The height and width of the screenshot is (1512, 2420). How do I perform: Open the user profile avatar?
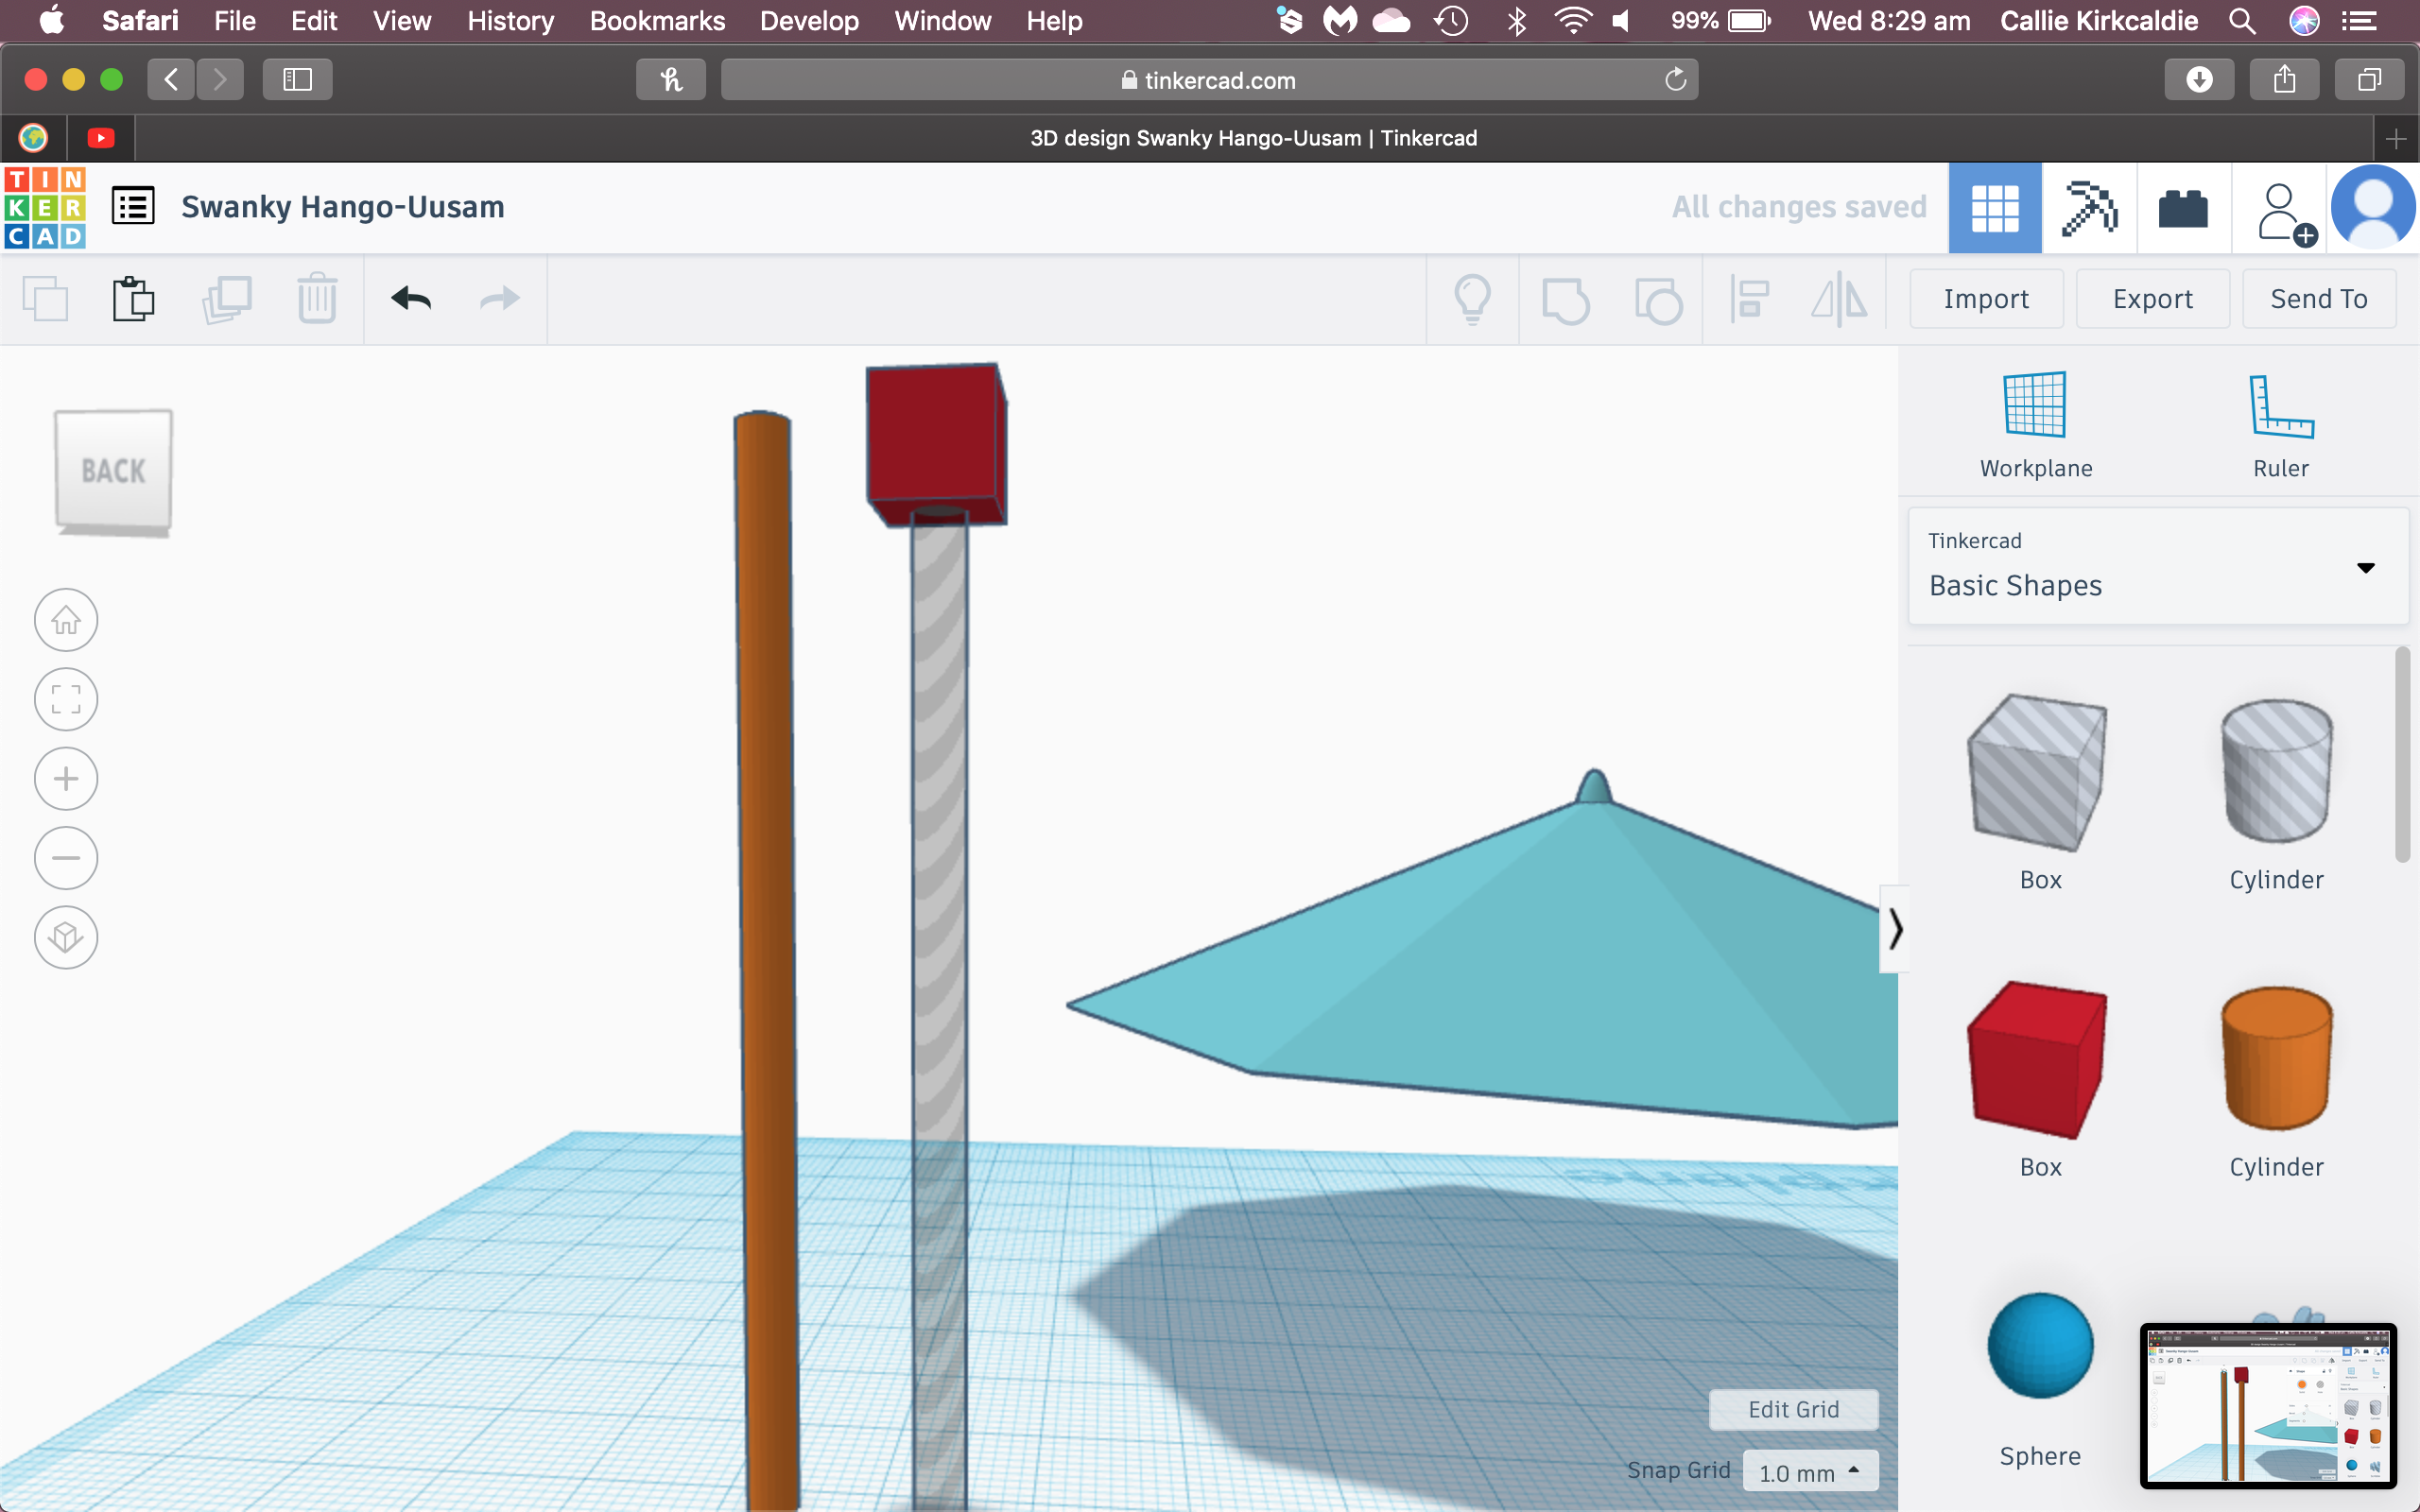click(x=2373, y=208)
